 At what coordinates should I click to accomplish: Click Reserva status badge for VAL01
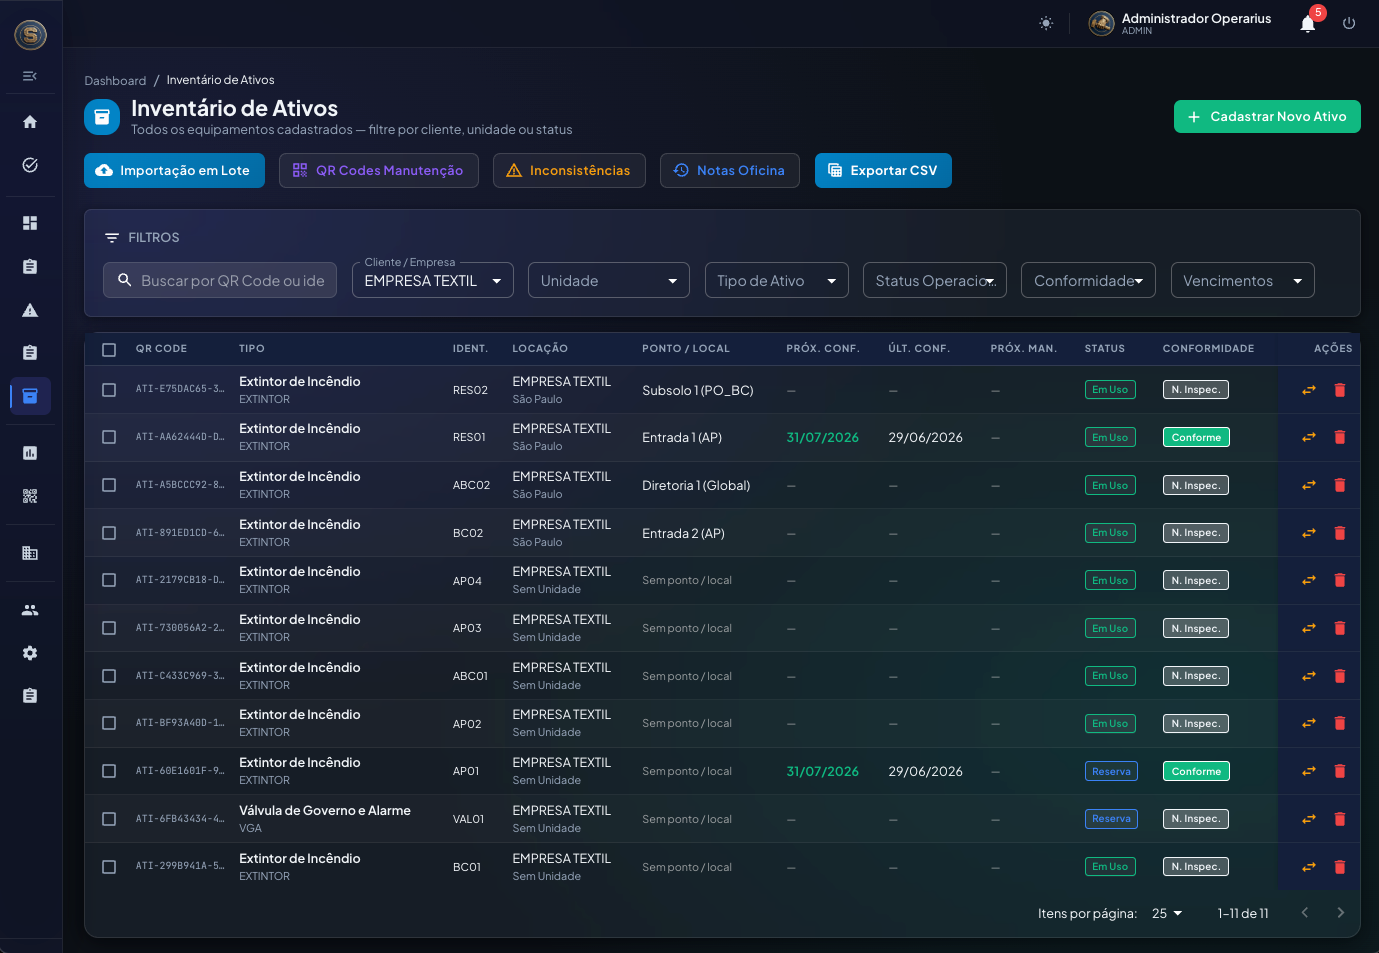tap(1111, 819)
